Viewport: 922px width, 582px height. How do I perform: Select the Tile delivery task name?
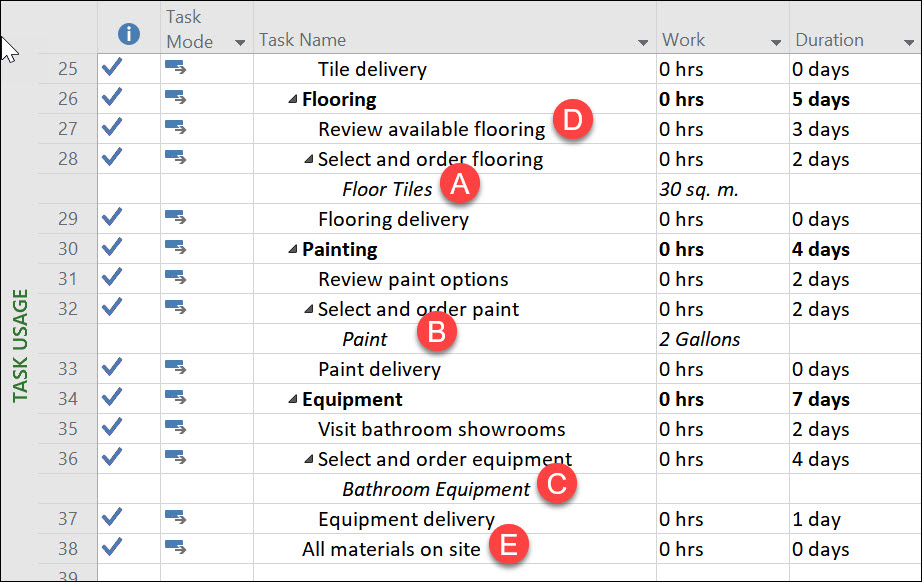(372, 69)
